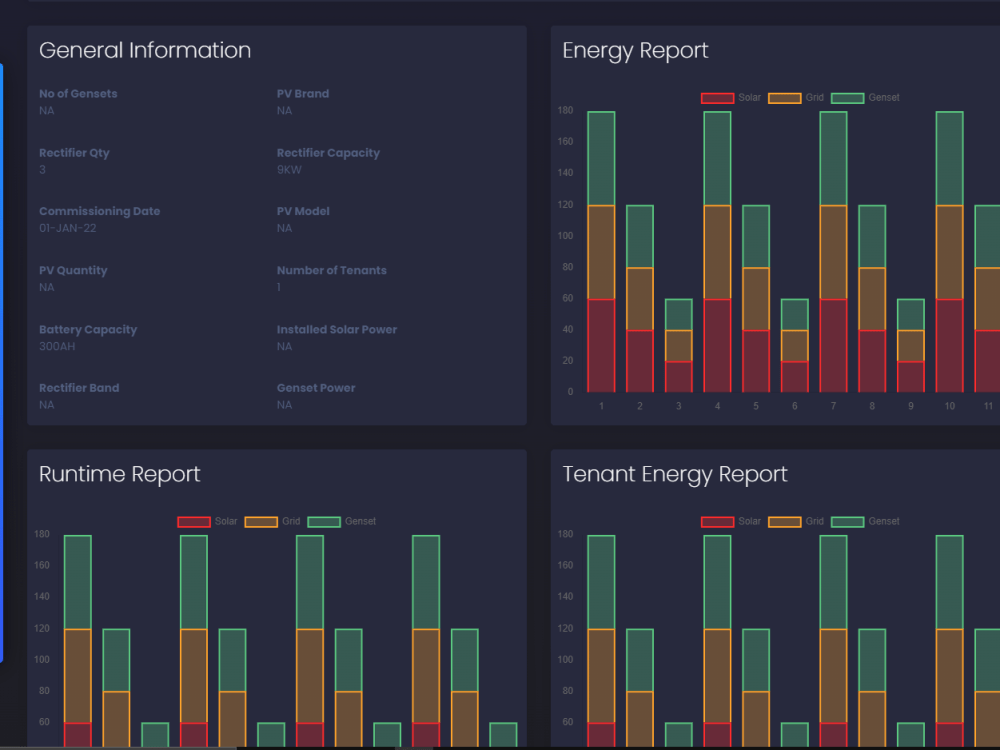Click the Battery Capacity 300AH field

[58, 346]
